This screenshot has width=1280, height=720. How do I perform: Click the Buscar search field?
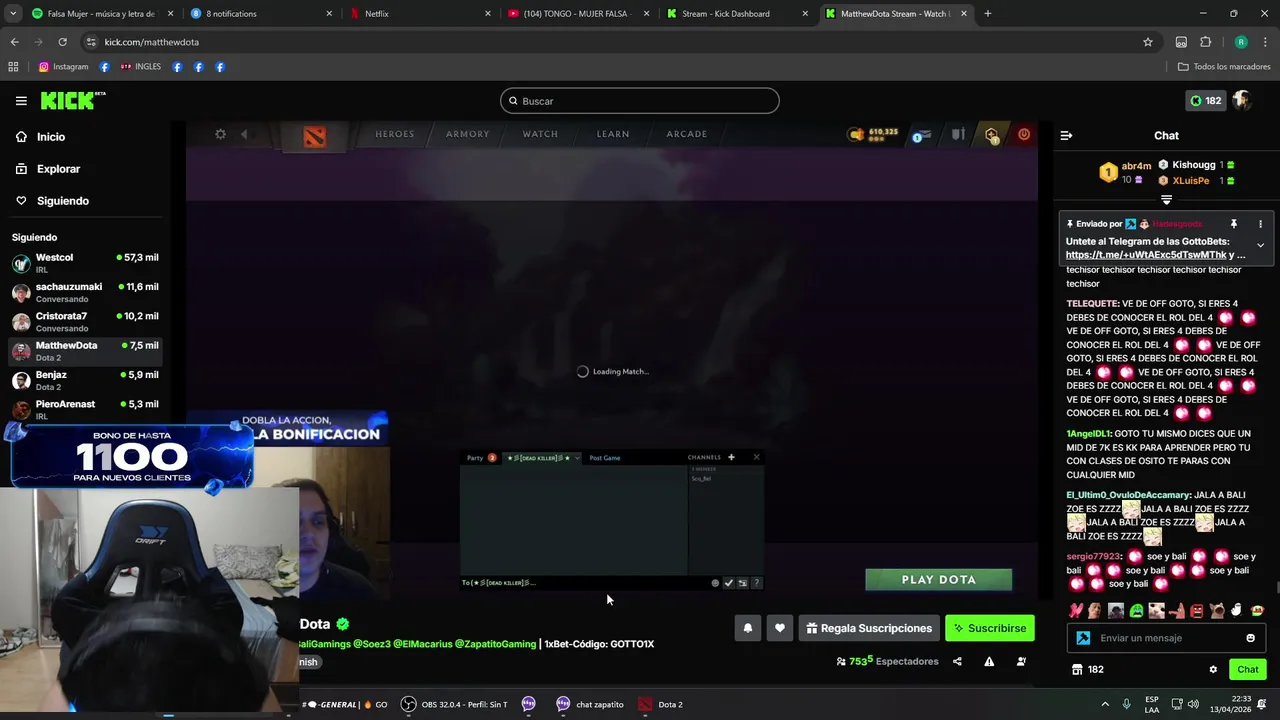(639, 101)
